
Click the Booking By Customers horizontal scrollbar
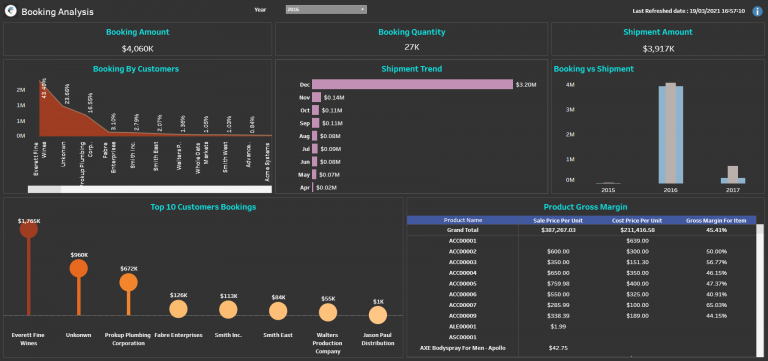point(149,189)
